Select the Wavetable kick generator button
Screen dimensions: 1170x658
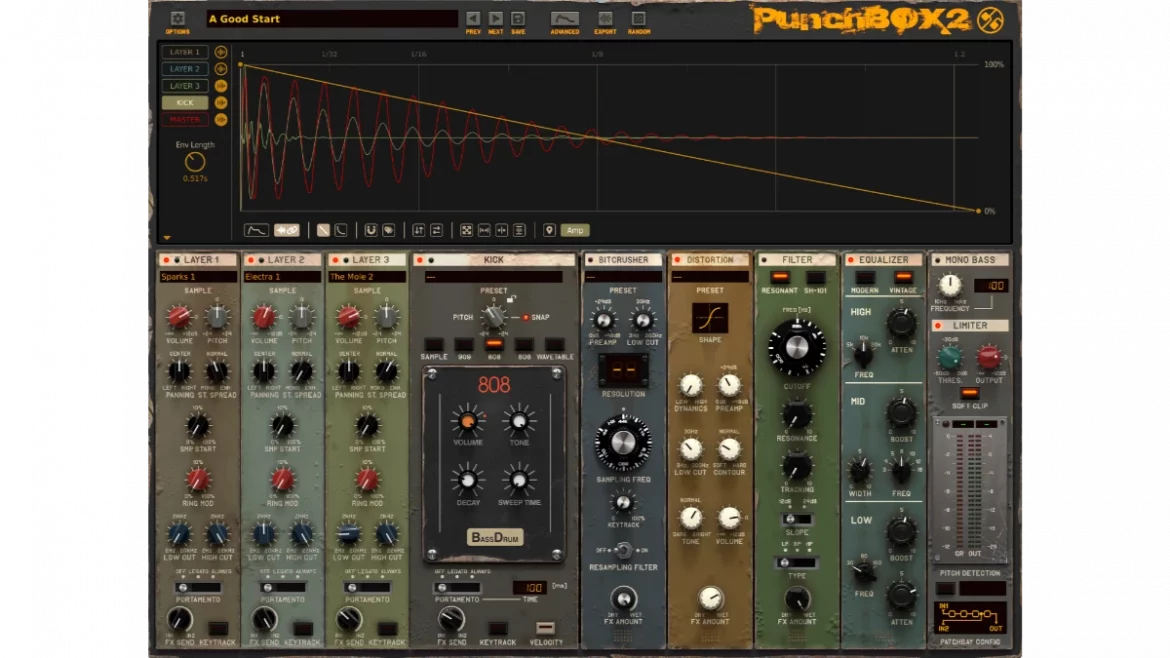coord(554,344)
